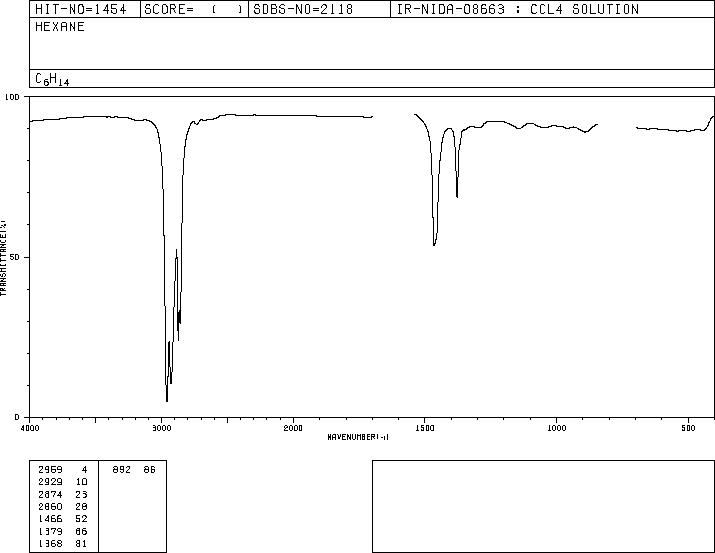The height and width of the screenshot is (553, 715).
Task: Select the molecular formula C6H14
Action: point(52,80)
